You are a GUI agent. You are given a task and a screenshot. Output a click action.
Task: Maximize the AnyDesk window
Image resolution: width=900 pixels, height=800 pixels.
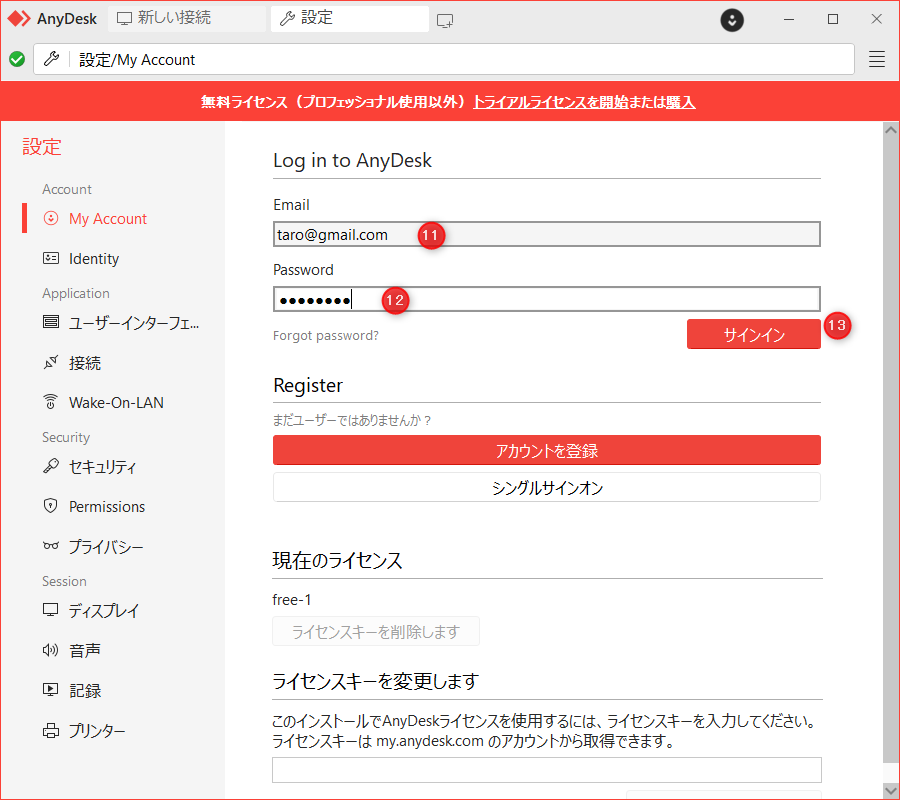click(x=833, y=20)
